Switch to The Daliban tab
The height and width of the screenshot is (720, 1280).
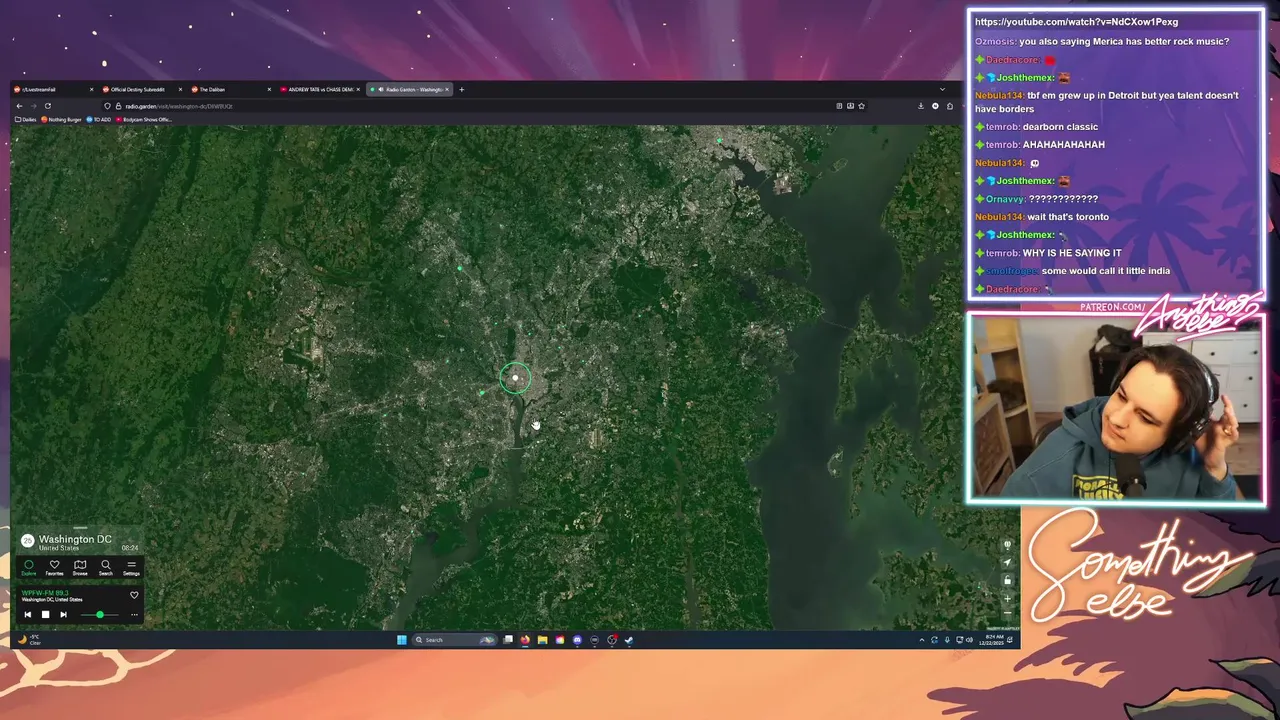230,89
